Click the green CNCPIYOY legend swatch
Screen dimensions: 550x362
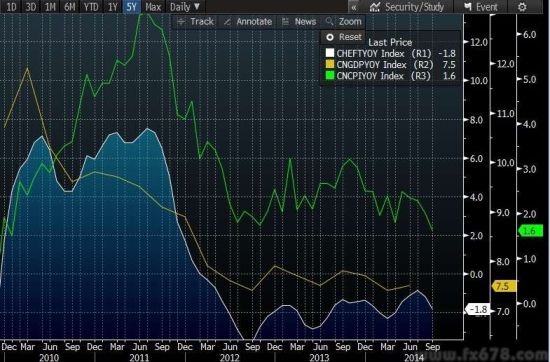330,76
